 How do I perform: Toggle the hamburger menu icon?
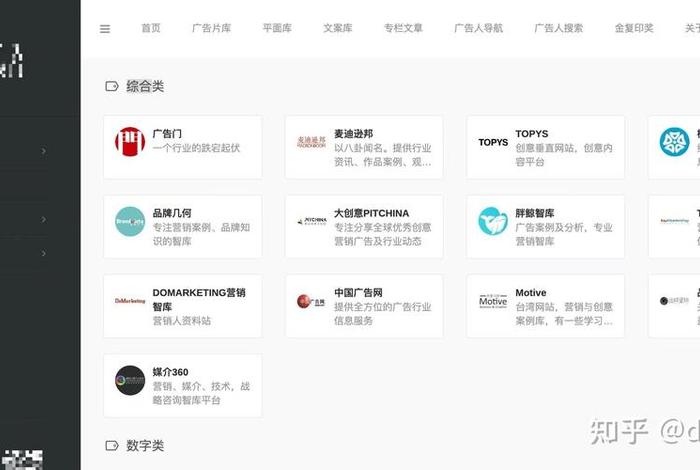pos(105,29)
